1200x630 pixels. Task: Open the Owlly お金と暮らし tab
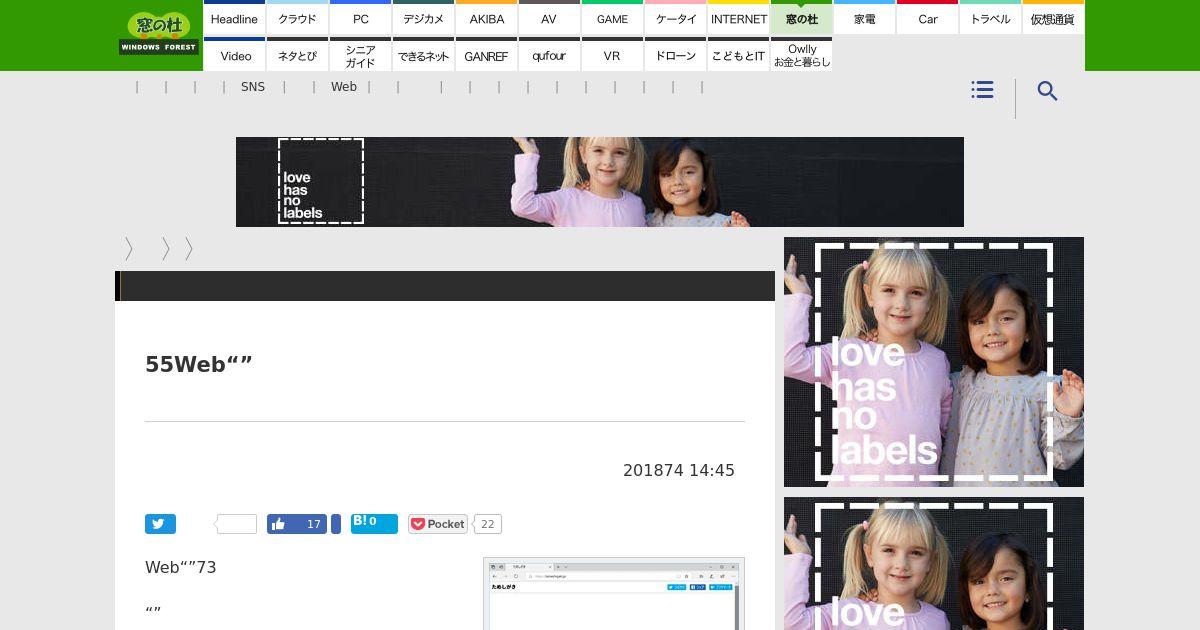coord(801,55)
